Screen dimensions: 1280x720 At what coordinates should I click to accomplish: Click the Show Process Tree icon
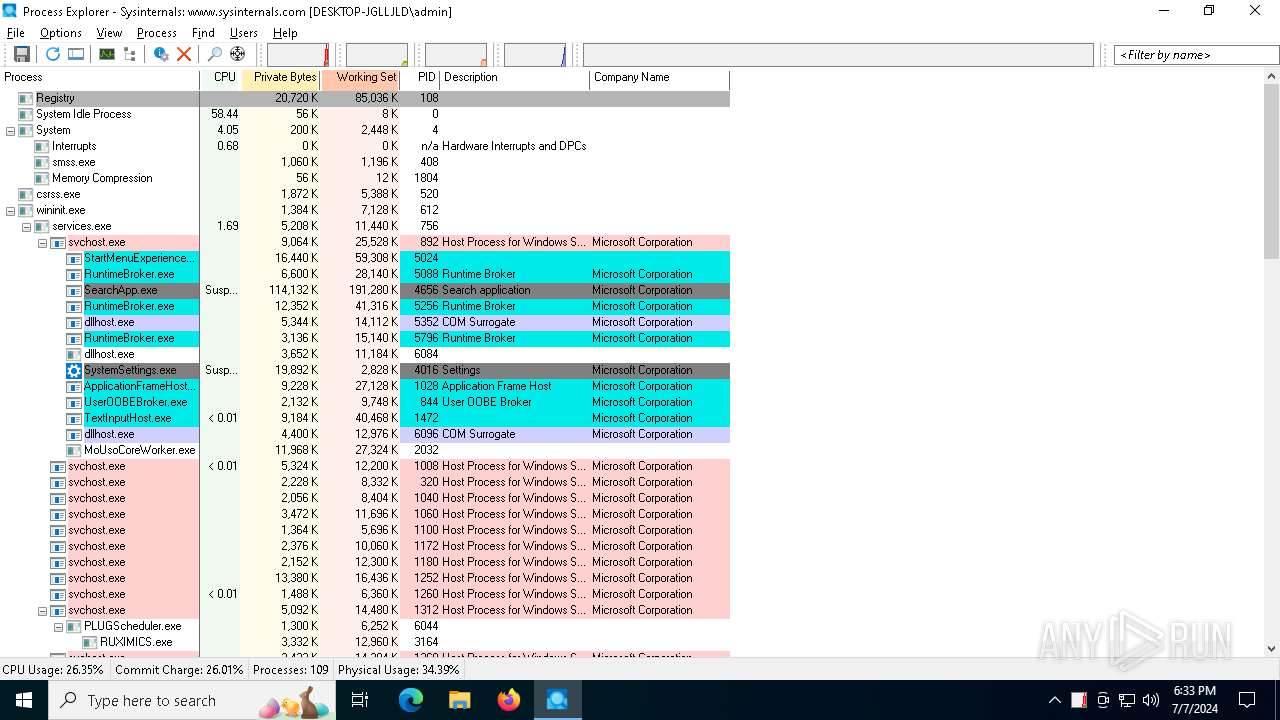tap(130, 54)
